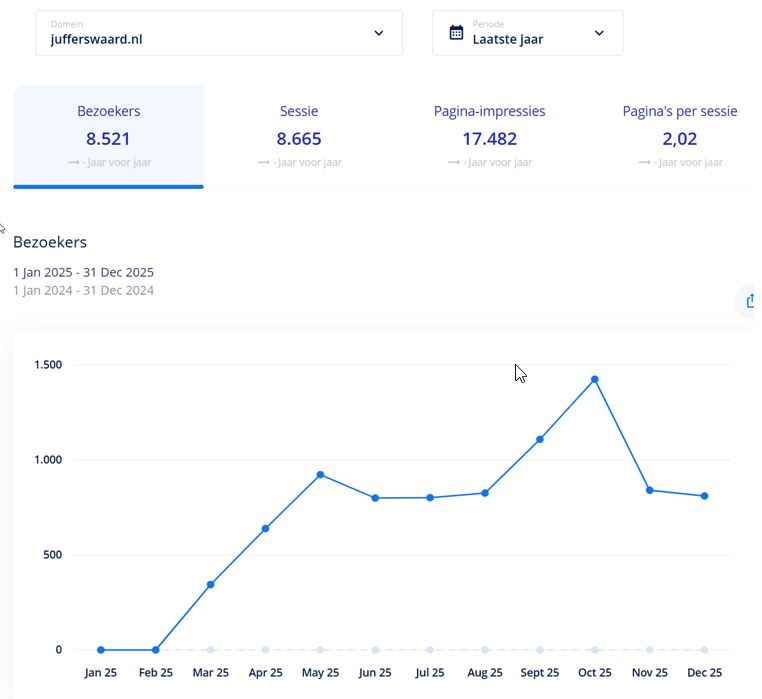762x699 pixels.
Task: Select the Sept 25 data point
Action: pos(540,439)
